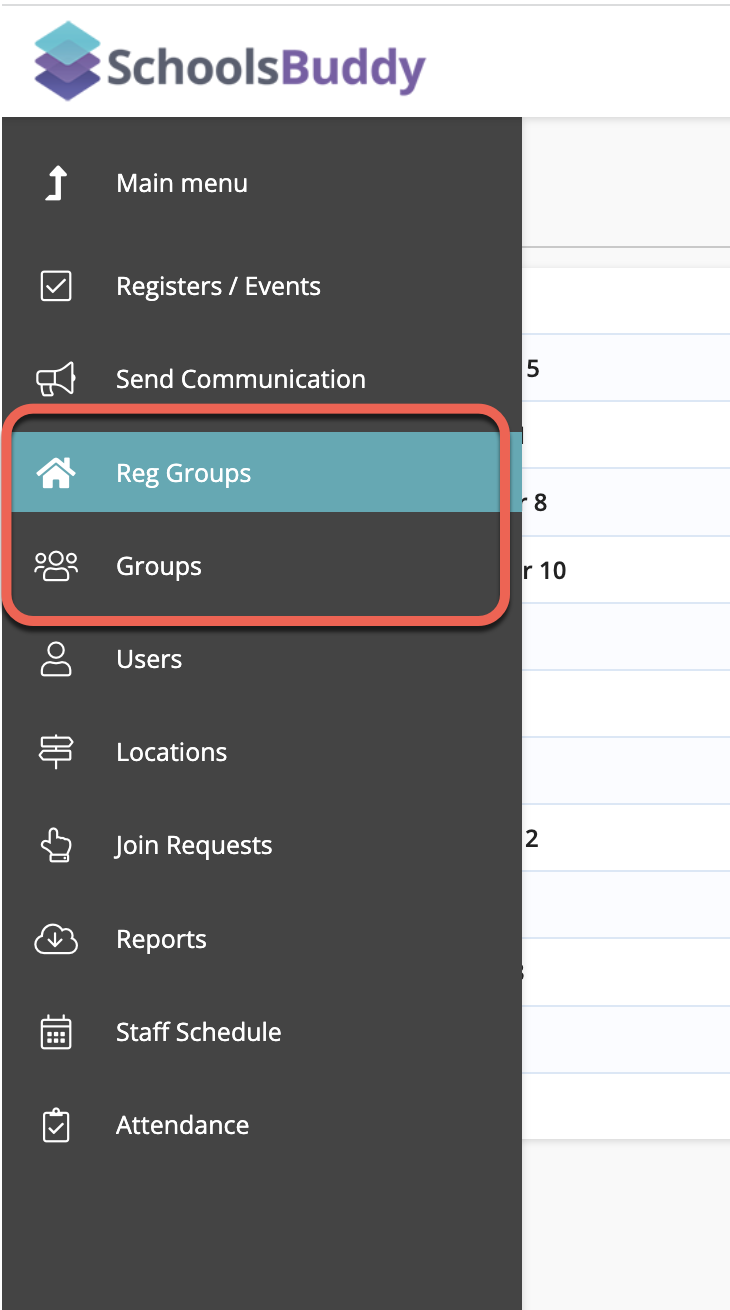Open the Join Requests text label

click(x=193, y=846)
